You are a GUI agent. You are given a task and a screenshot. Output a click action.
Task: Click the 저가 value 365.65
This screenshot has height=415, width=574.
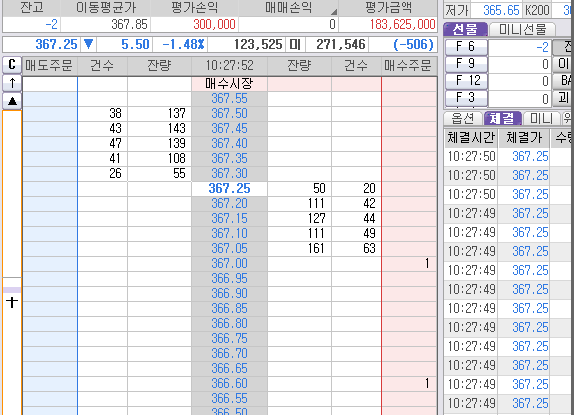point(501,10)
